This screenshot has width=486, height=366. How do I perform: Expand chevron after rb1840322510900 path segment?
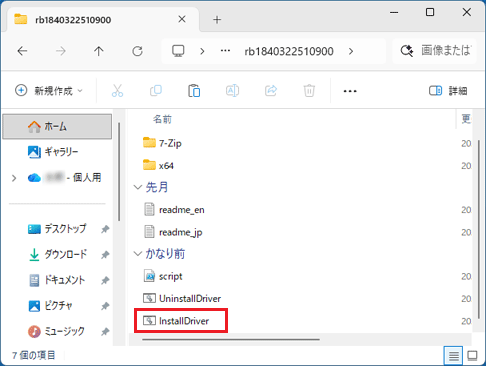pyautogui.click(x=351, y=51)
